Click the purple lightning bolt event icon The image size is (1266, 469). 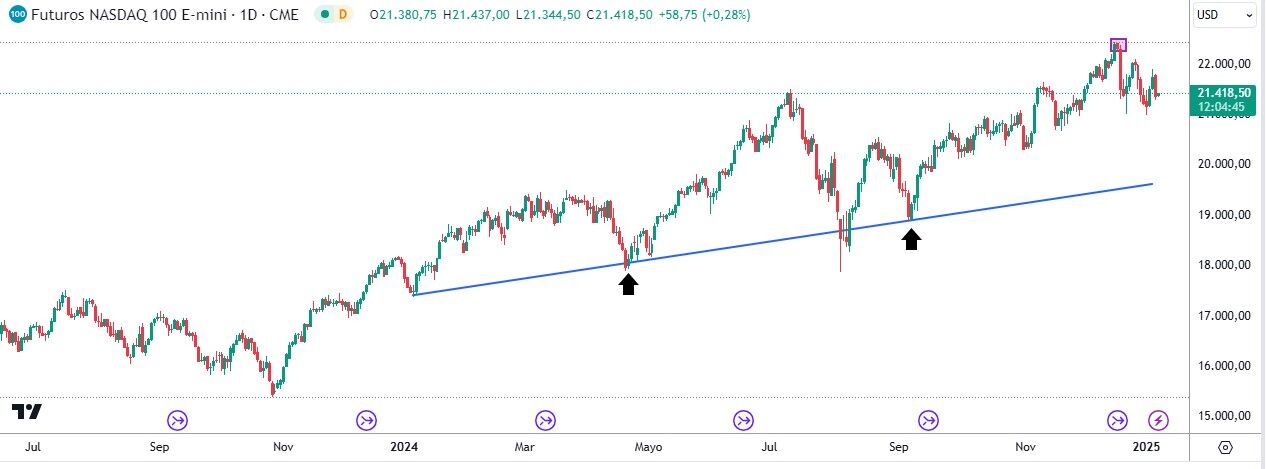tap(1158, 420)
